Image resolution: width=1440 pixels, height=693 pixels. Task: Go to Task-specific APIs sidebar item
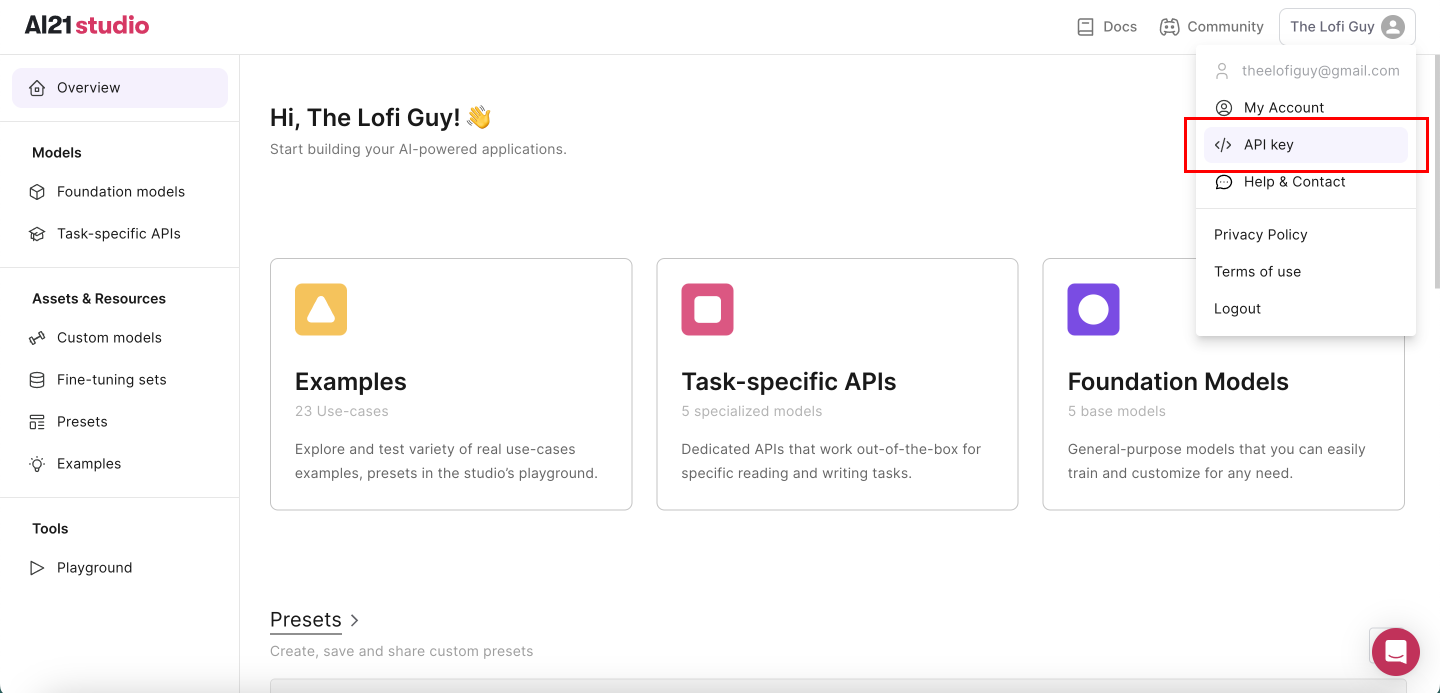coord(120,234)
